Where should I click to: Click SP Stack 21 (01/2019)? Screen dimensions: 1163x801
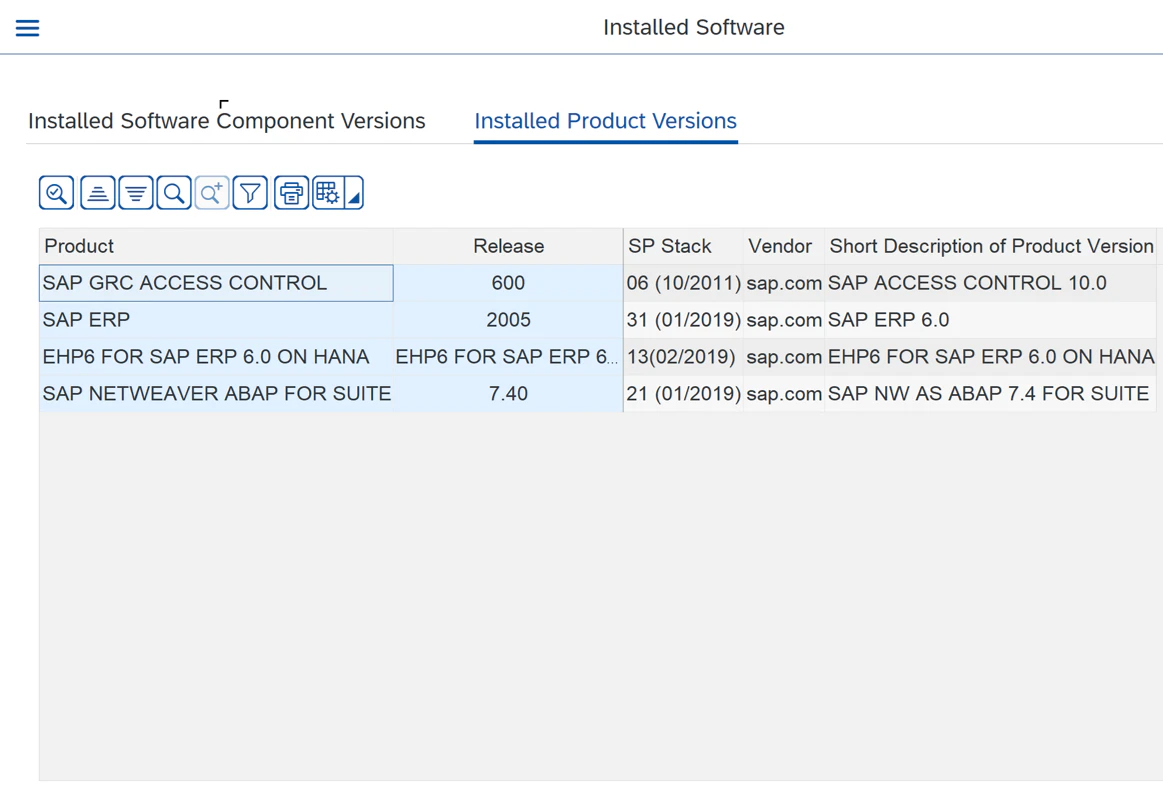coord(683,393)
